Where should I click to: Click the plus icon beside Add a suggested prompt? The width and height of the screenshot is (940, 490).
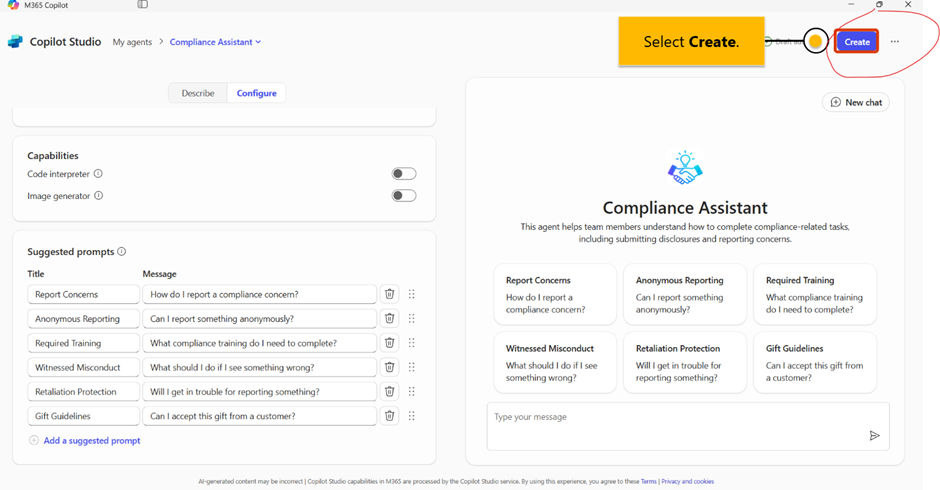(34, 440)
